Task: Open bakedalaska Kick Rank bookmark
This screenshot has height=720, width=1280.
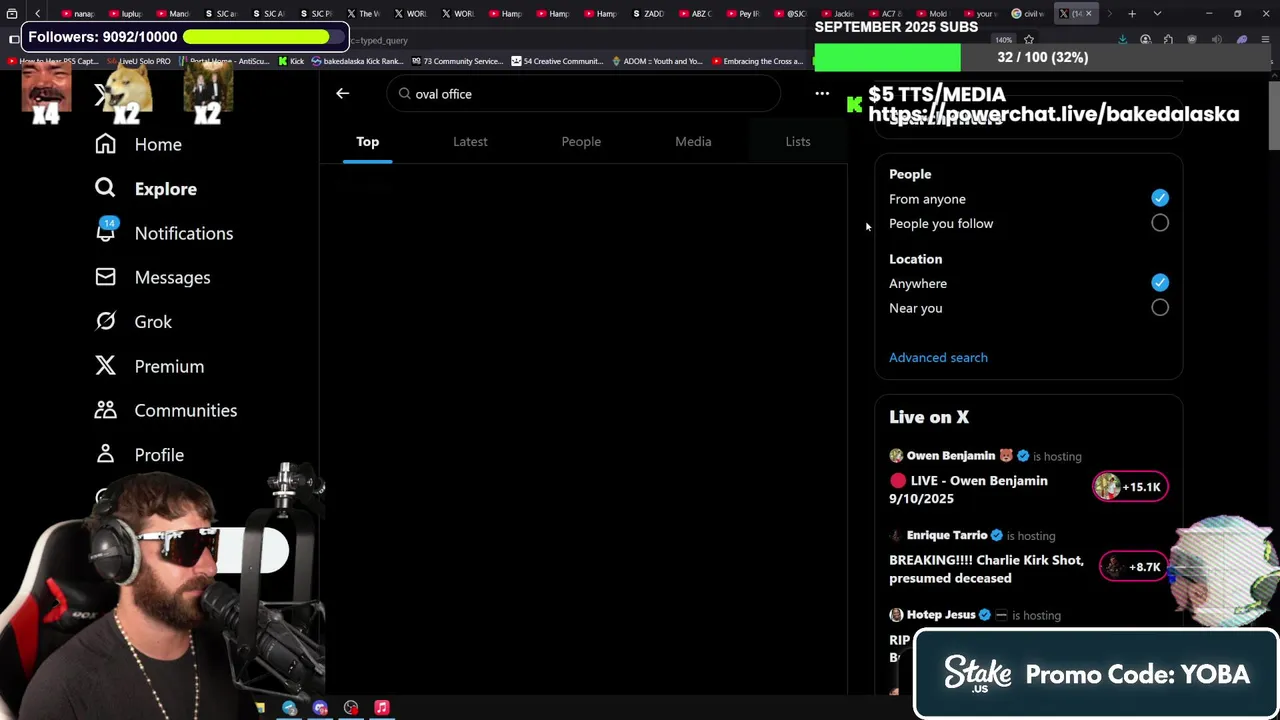Action: [x=357, y=61]
